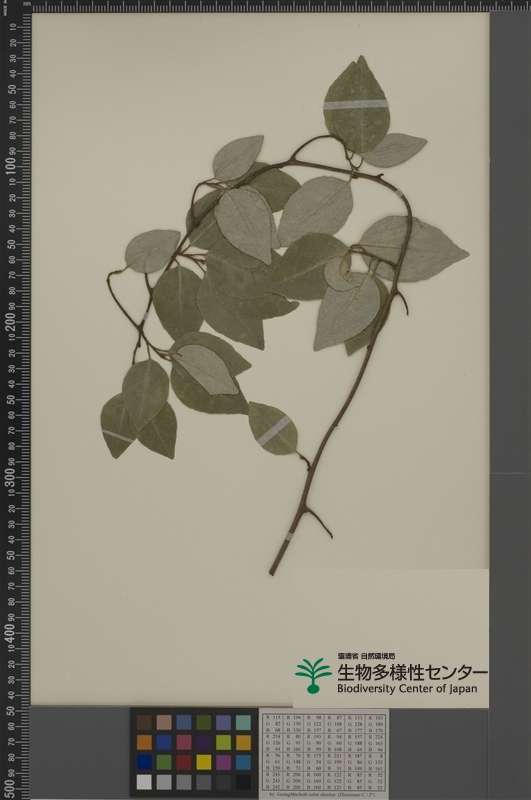This screenshot has height=800, width=531.
Task: Click the 'Biodiversity Center of Japan' text
Action: tap(407, 688)
